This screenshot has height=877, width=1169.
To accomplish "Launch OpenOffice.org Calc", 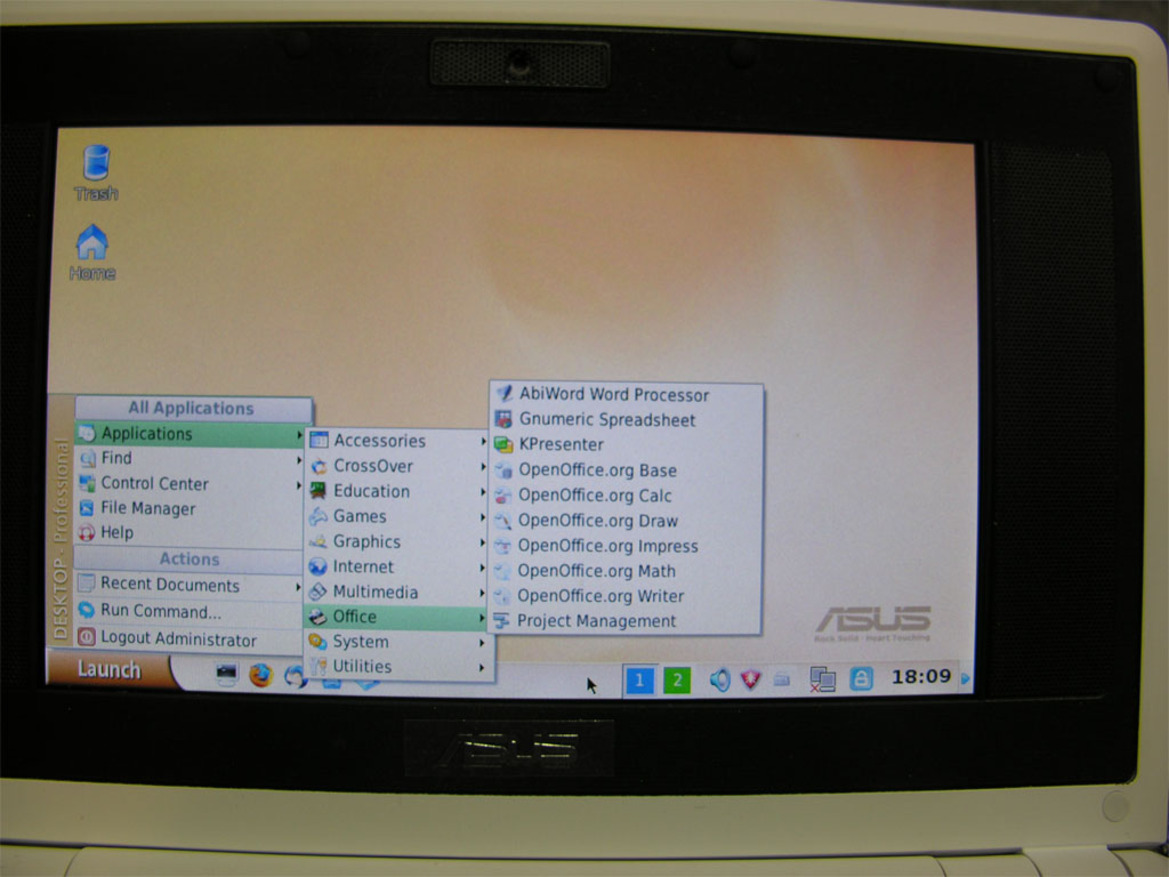I will click(x=628, y=495).
